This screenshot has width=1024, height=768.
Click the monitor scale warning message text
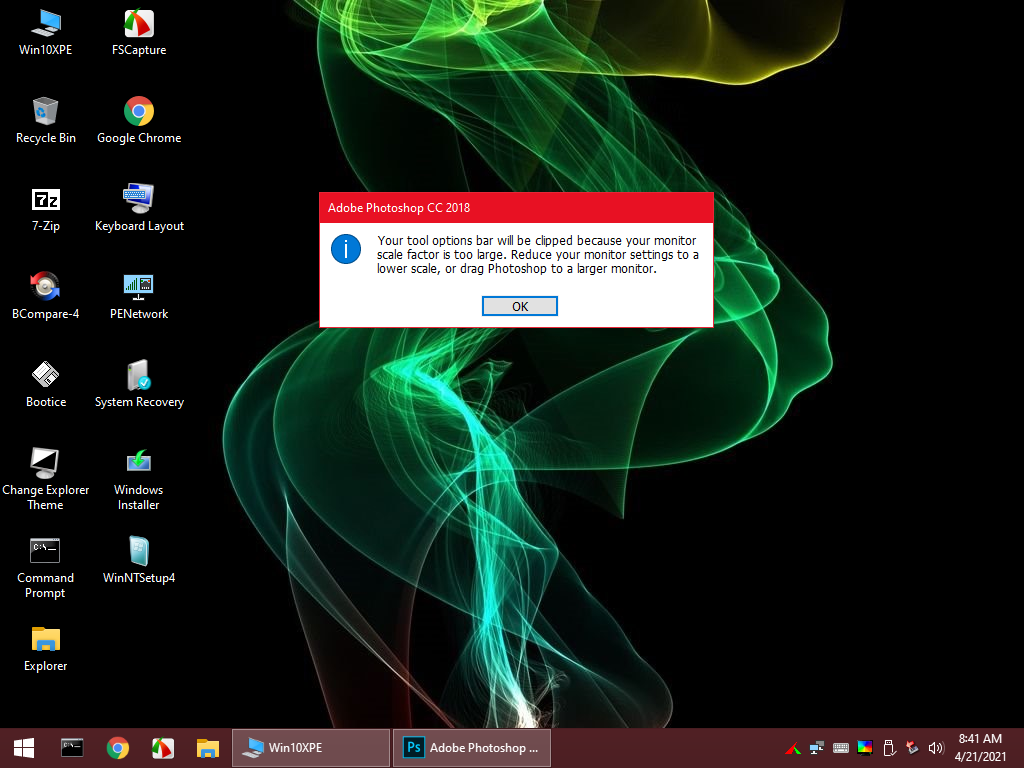pyautogui.click(x=537, y=255)
